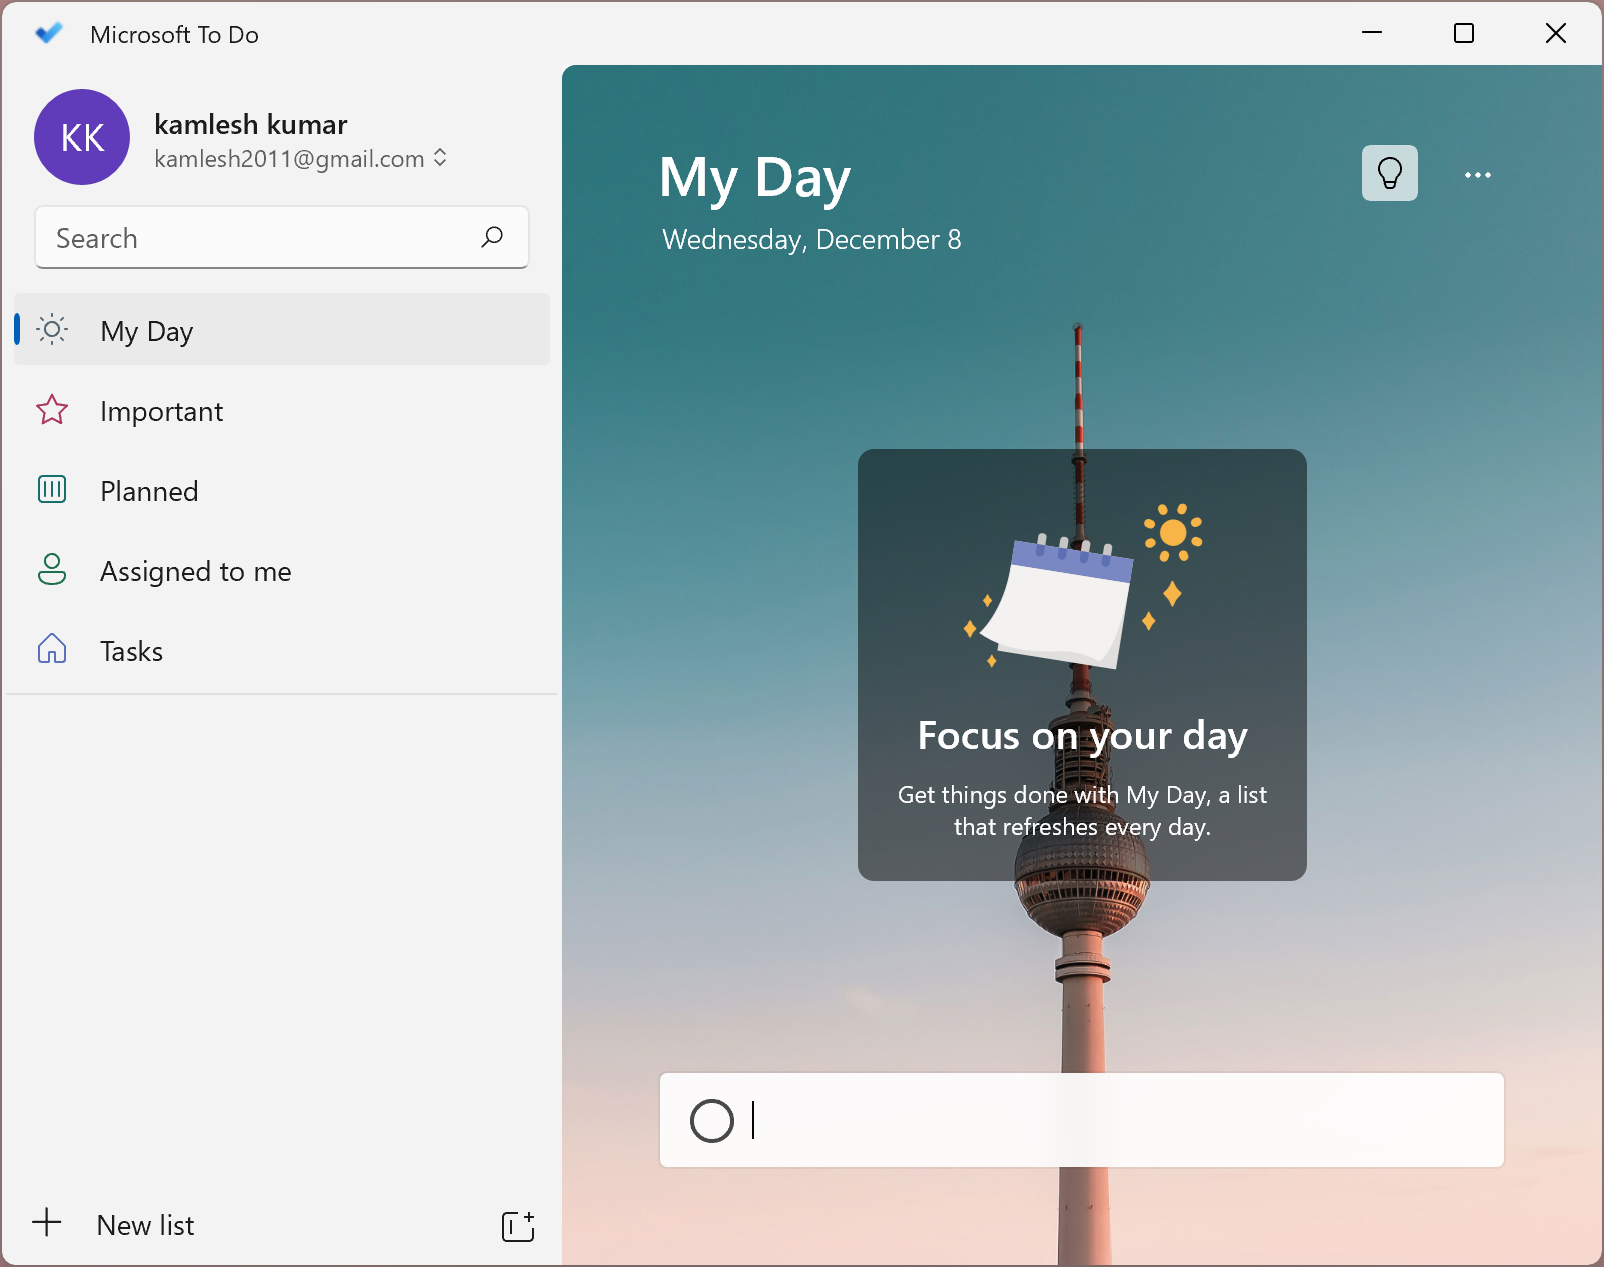The width and height of the screenshot is (1604, 1267).
Task: Click the account name kamlesh kumar
Action: 251,124
